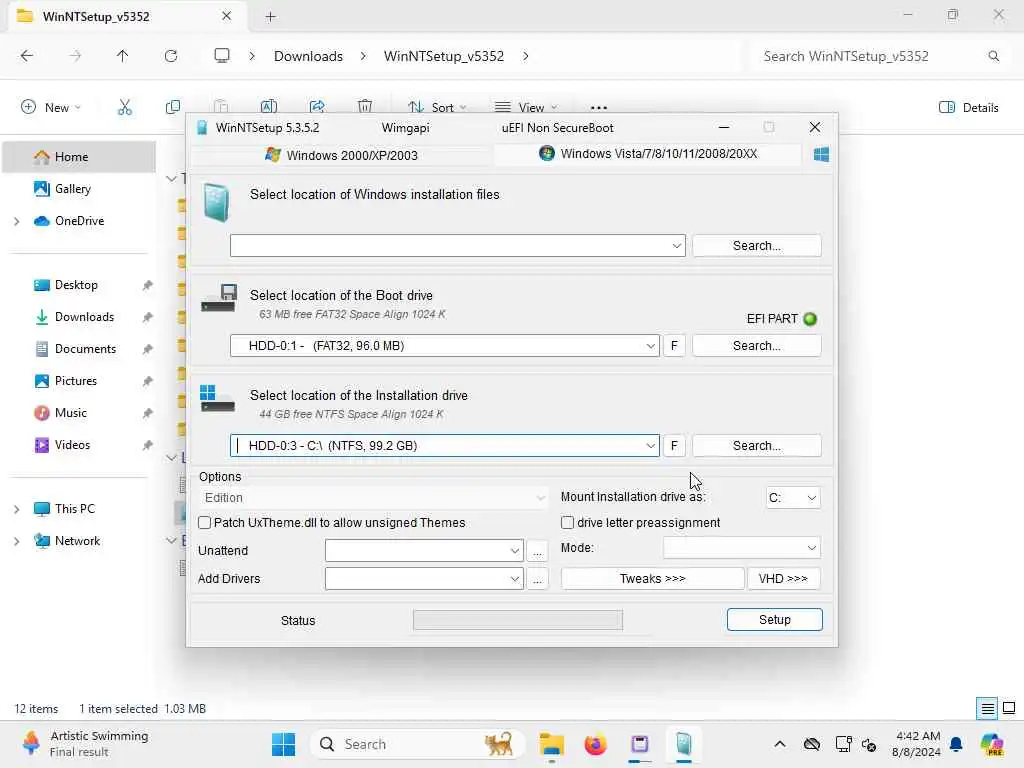Screen dimensions: 1024x768
Task: Click the WinNTSetup taskbar icon
Action: pos(683,744)
